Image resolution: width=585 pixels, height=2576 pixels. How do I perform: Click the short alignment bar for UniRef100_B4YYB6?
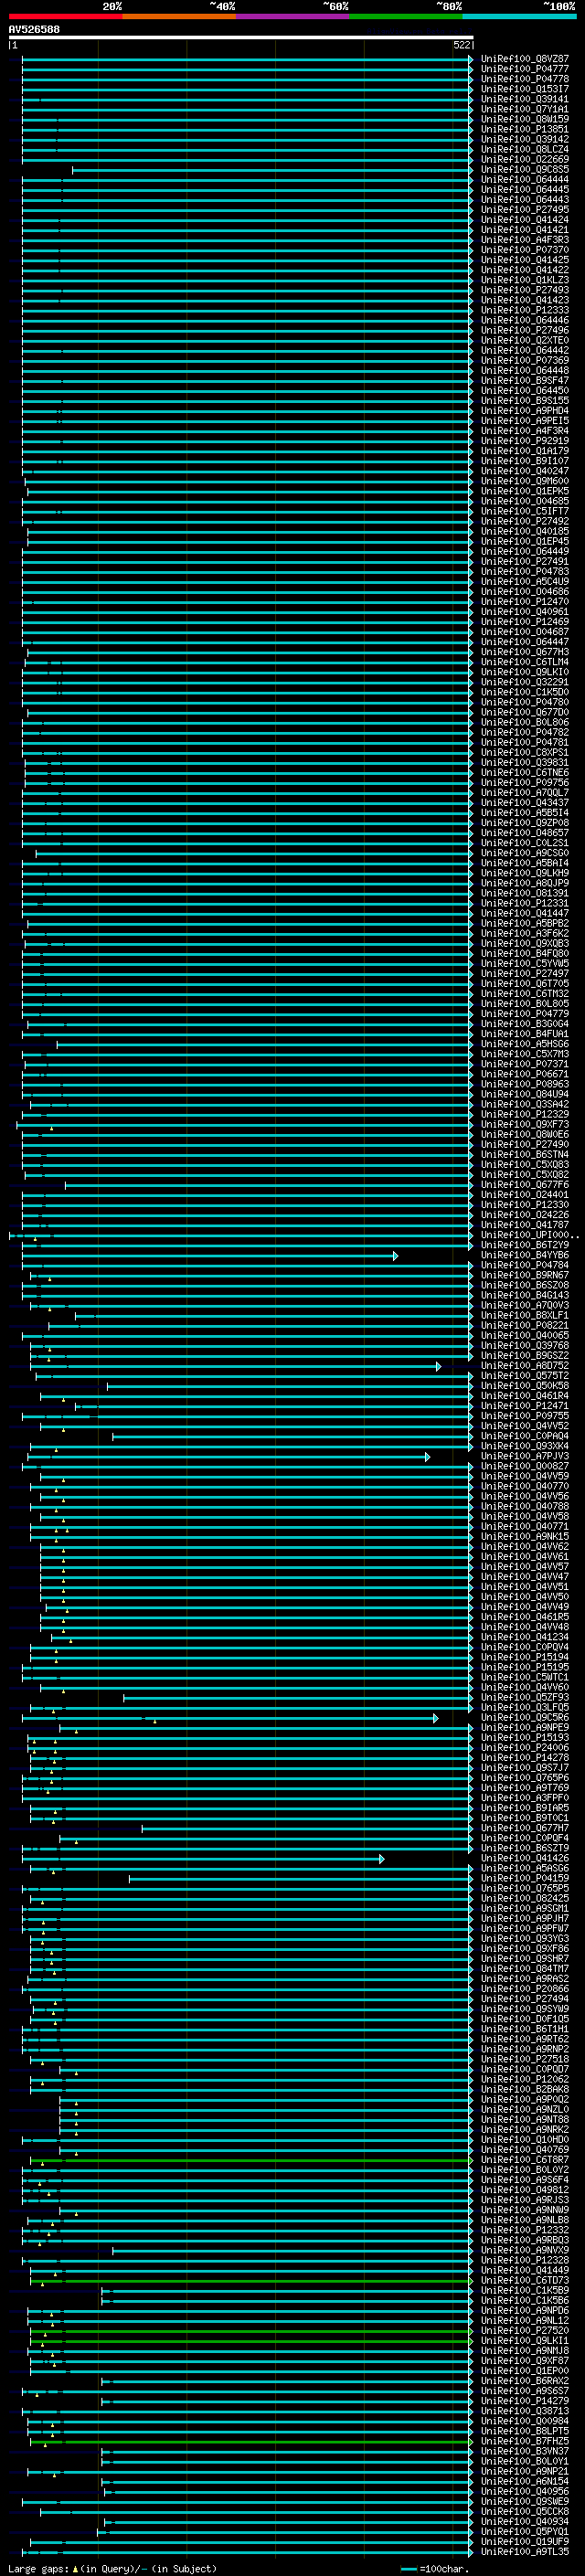pyautogui.click(x=210, y=1255)
